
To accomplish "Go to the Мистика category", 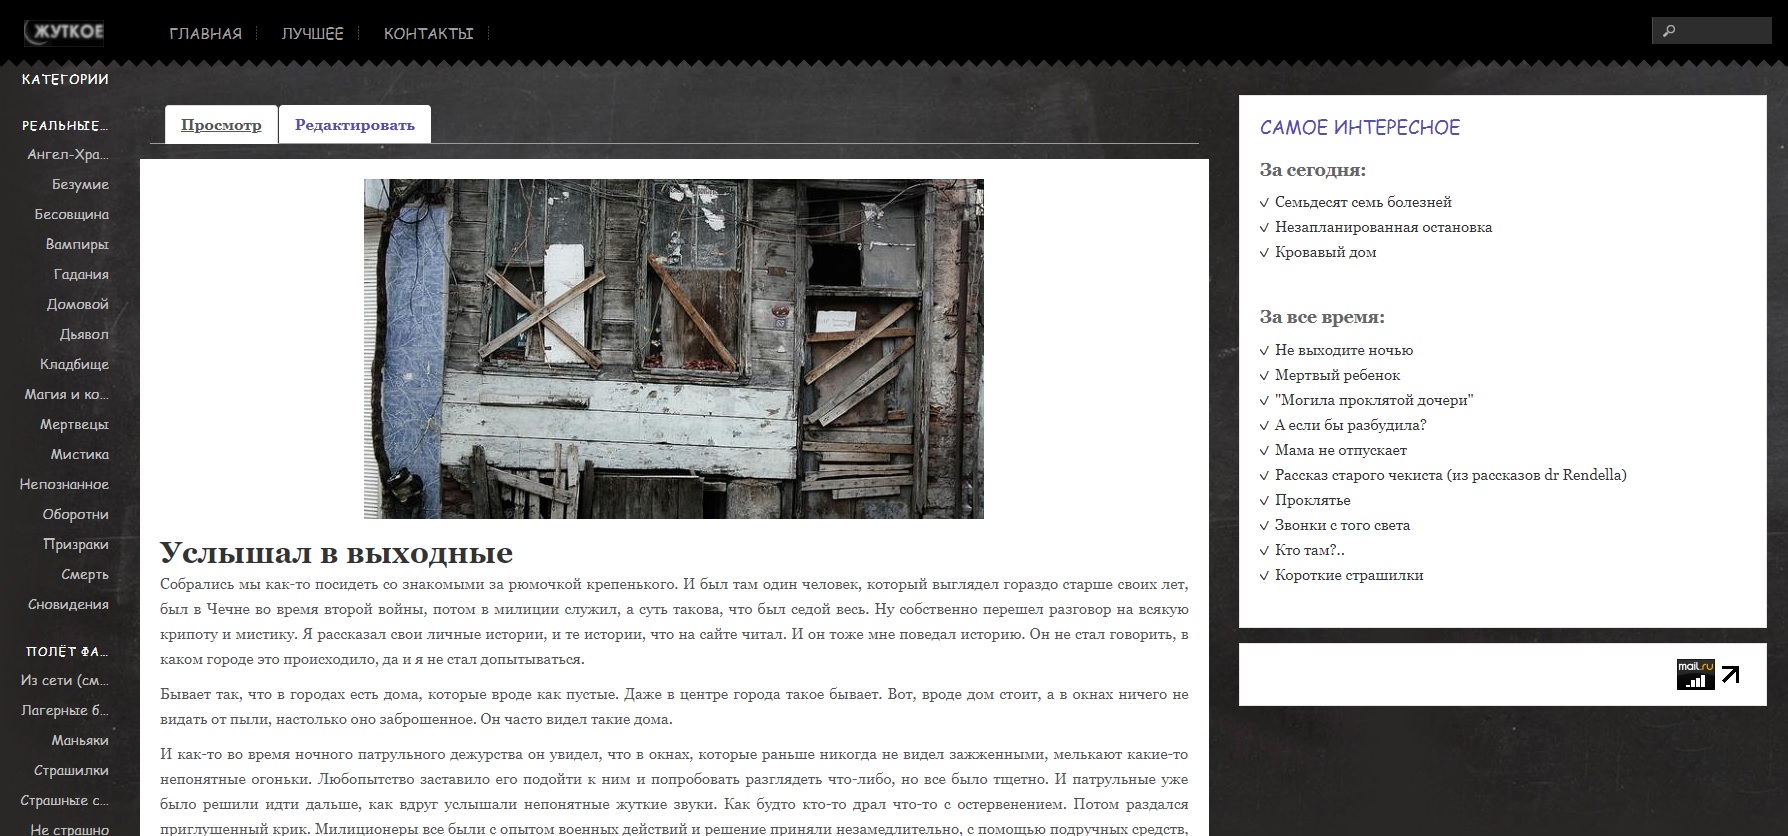I will tap(80, 454).
